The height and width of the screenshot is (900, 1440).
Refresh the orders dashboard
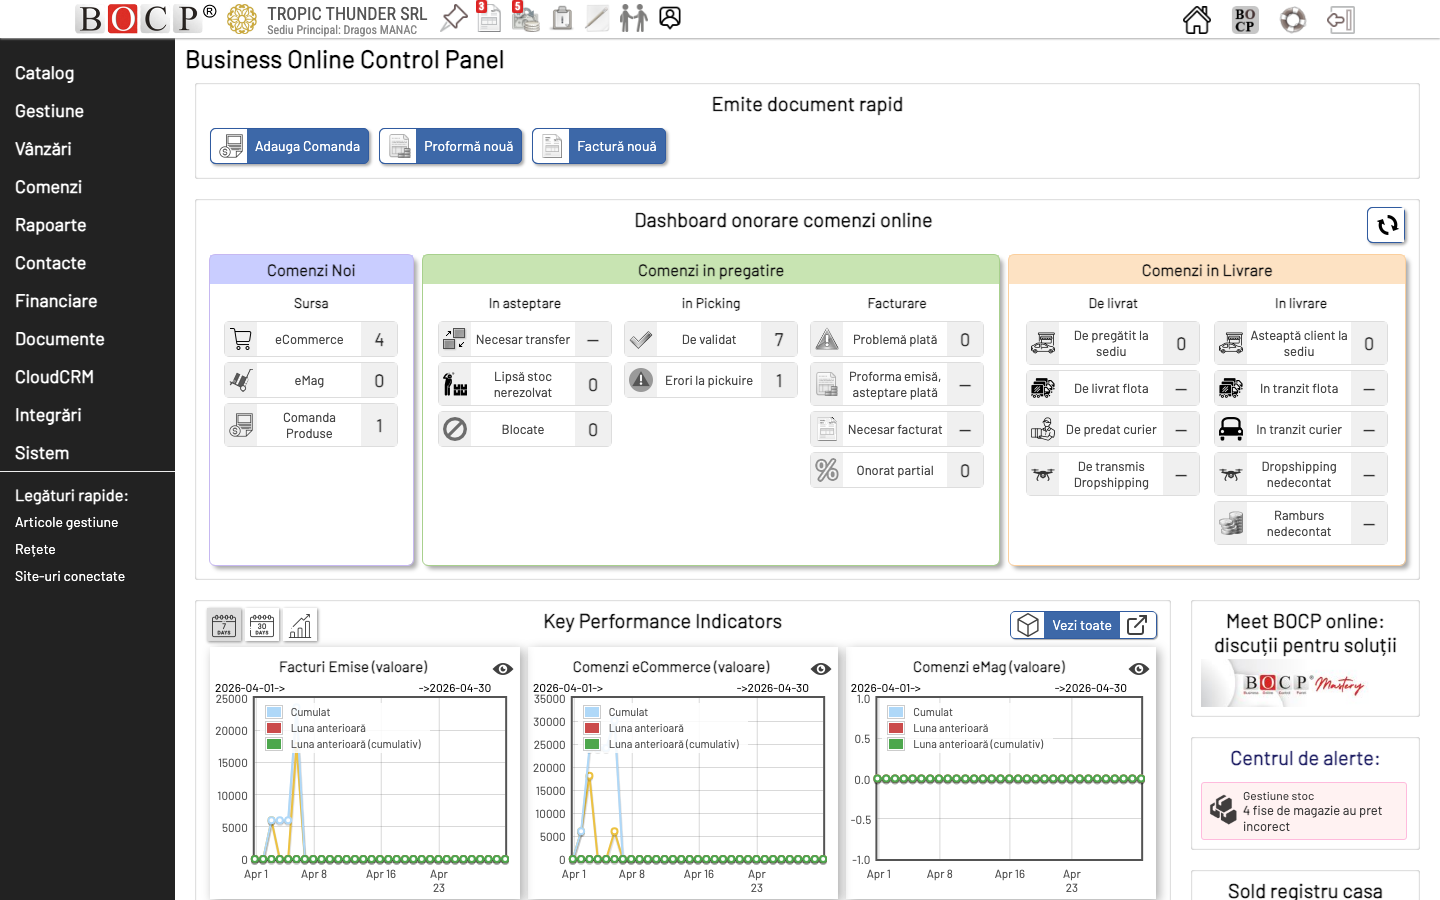click(1386, 225)
